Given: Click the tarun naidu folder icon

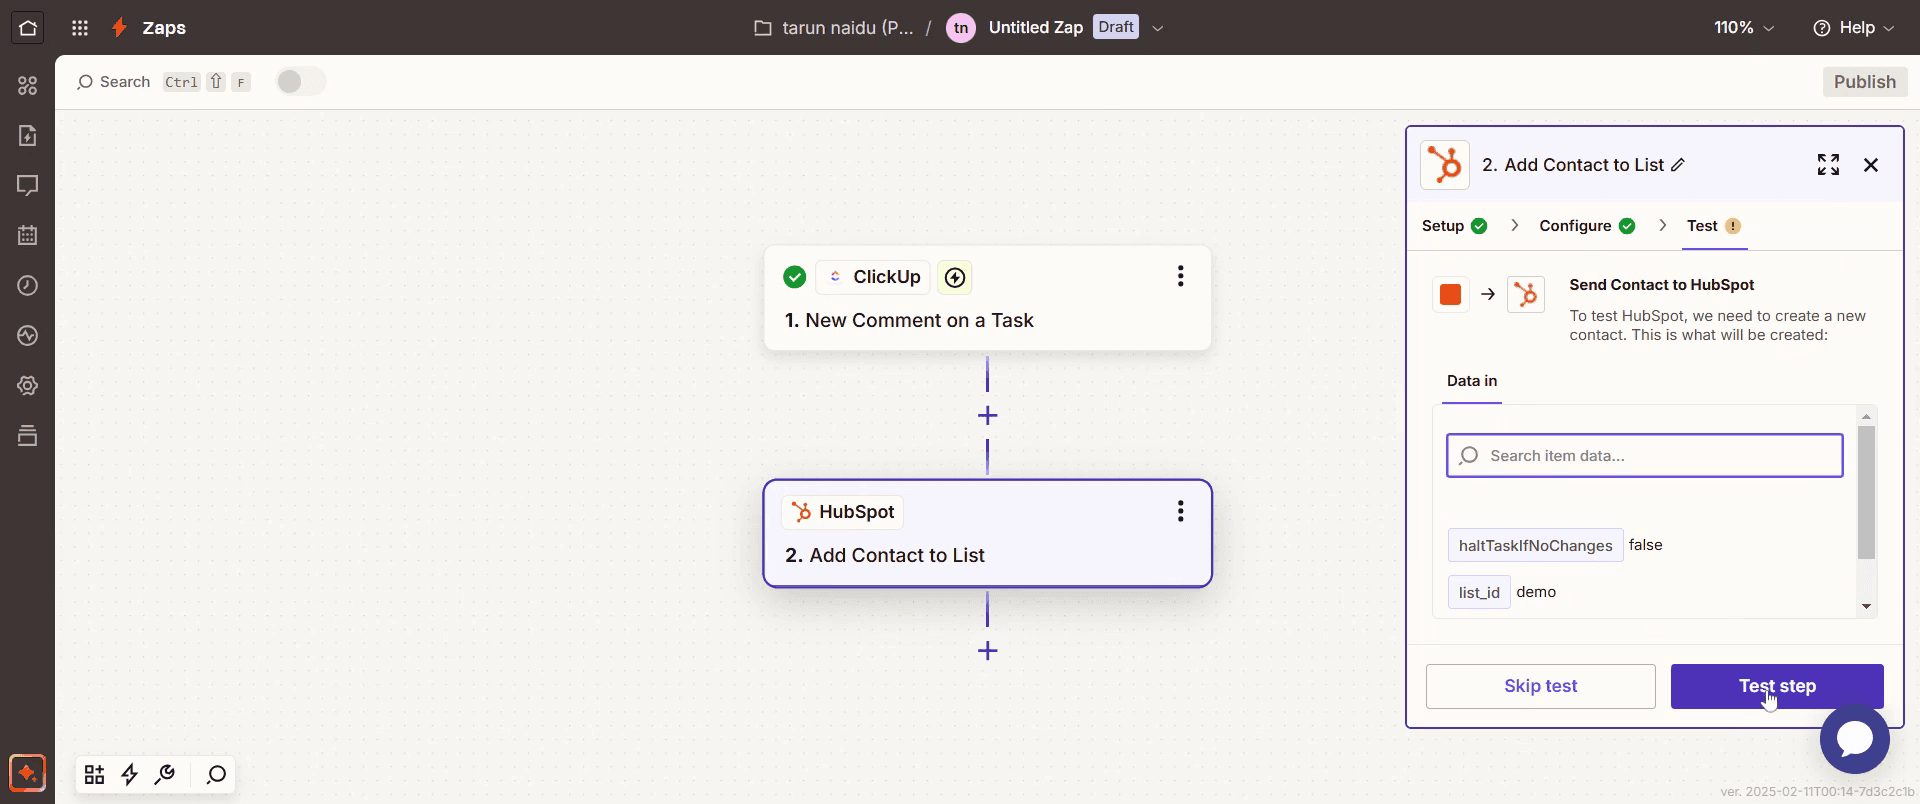Looking at the screenshot, I should 763,28.
